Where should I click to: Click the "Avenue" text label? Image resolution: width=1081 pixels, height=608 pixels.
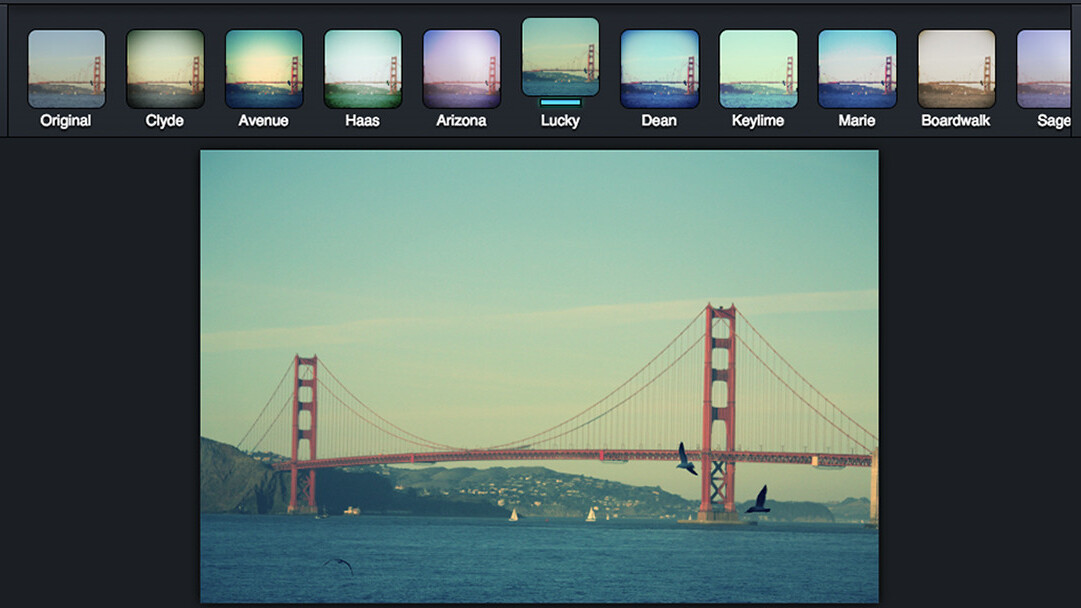click(264, 121)
